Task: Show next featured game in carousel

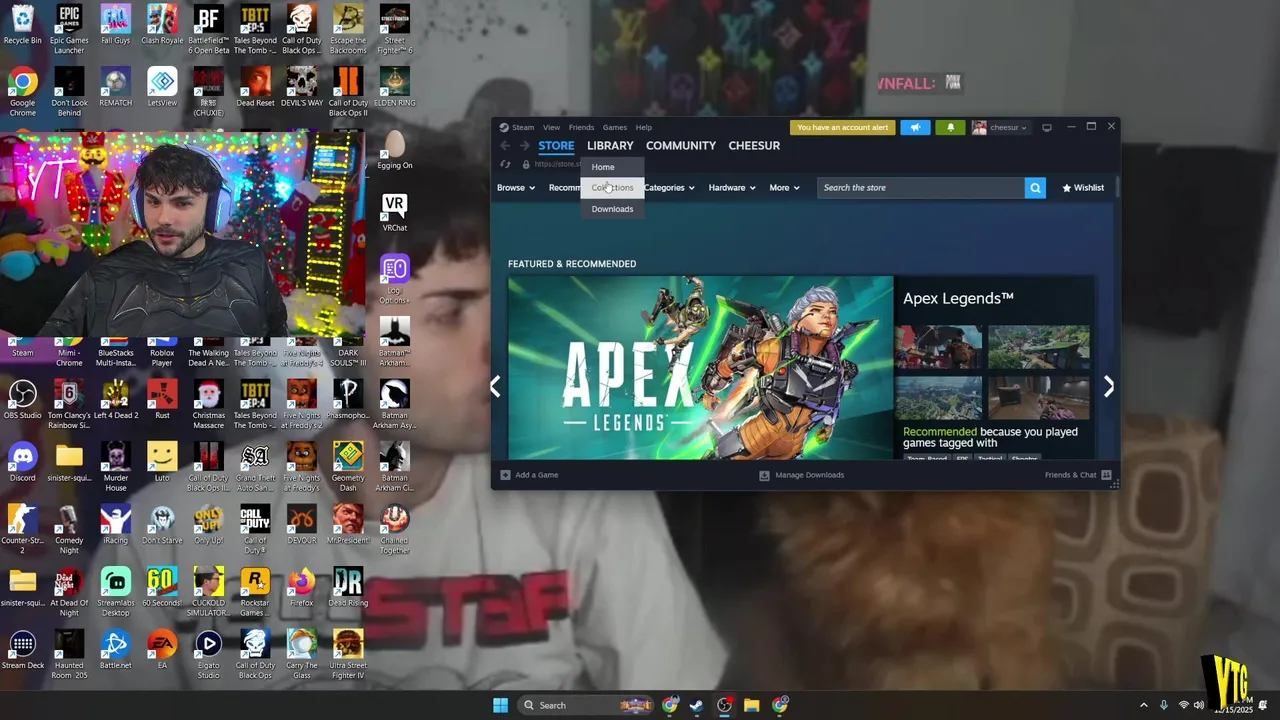Action: coord(1108,387)
